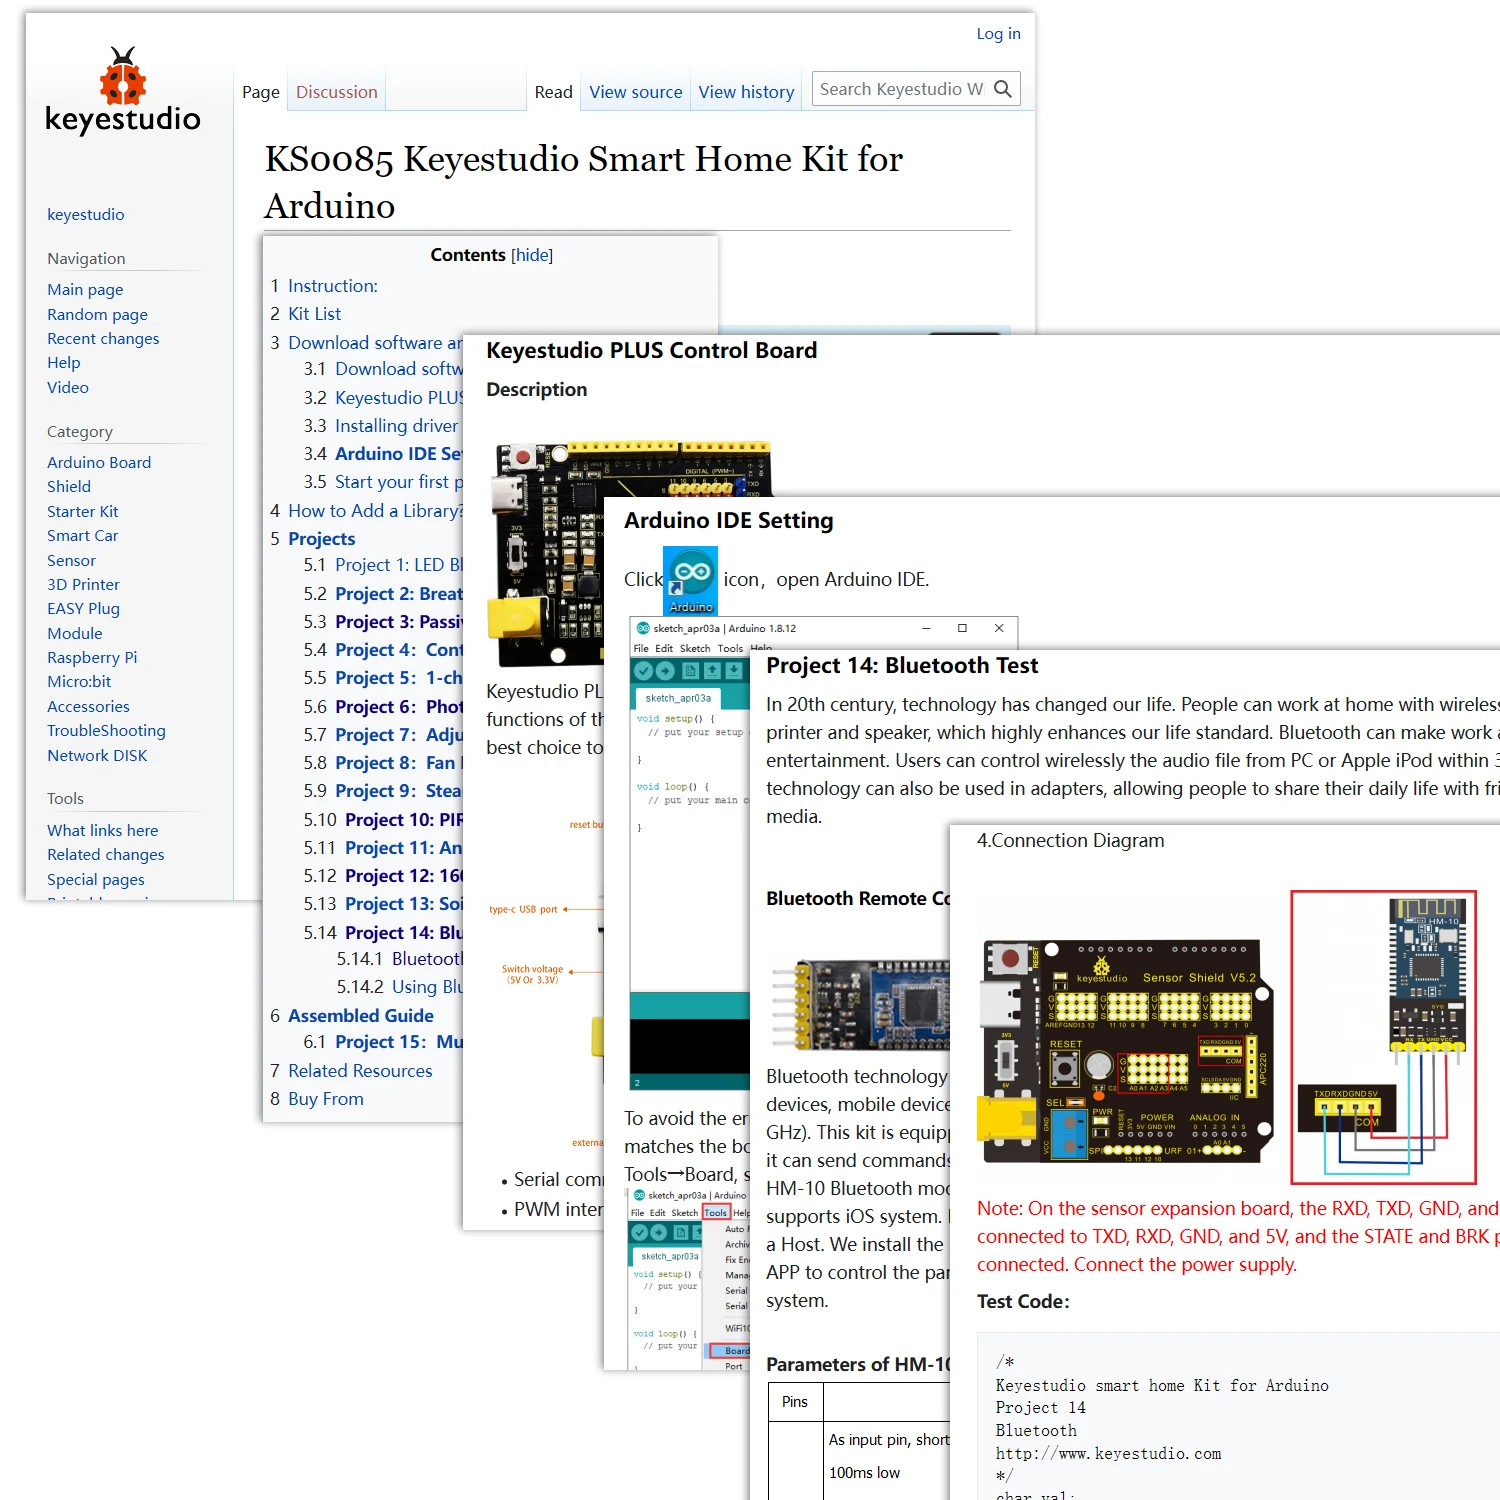Screen dimensions: 1500x1500
Task: Click the Help sidebar link
Action: pyautogui.click(x=63, y=362)
